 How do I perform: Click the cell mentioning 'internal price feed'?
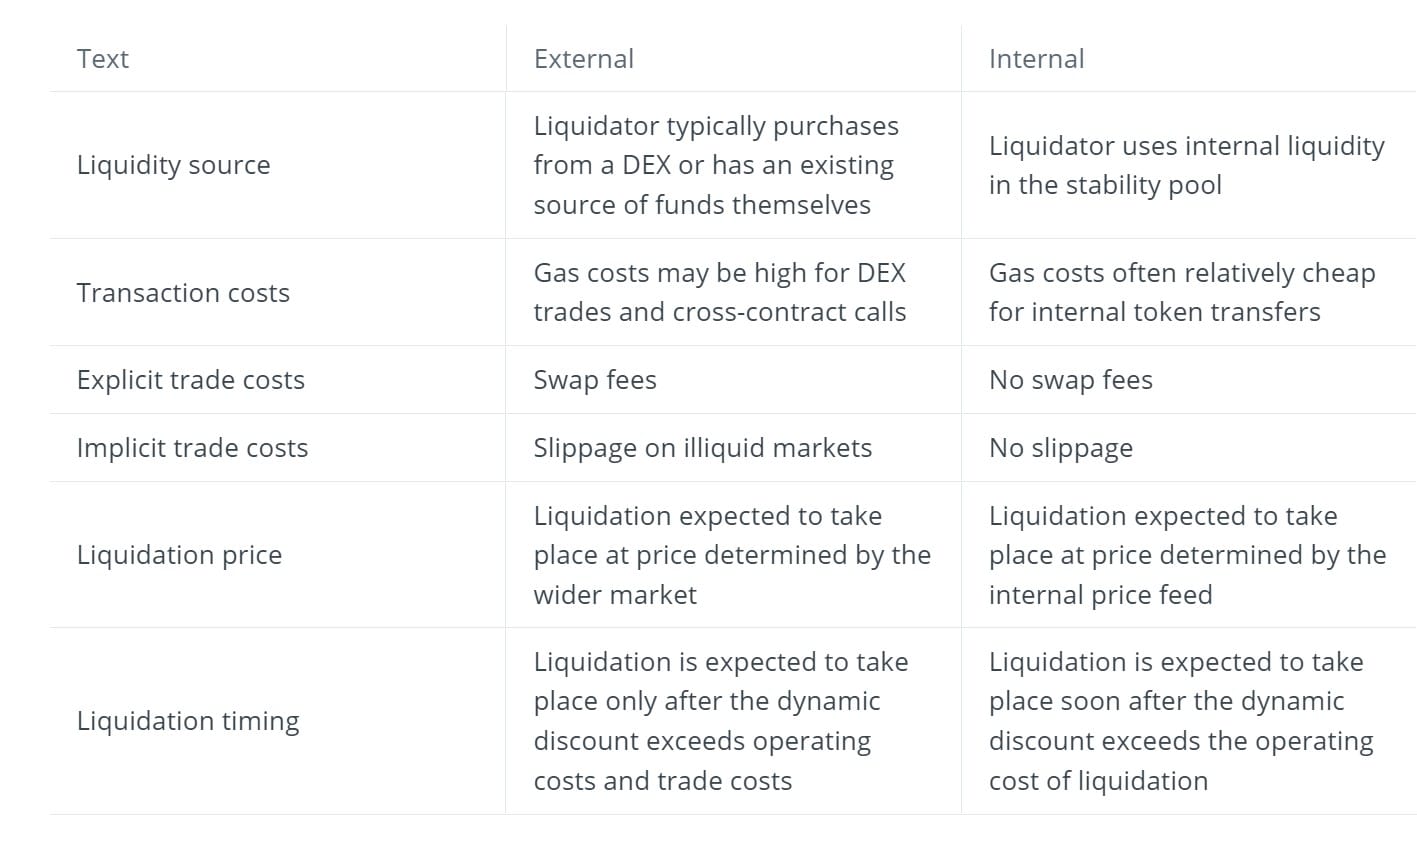tap(1187, 555)
